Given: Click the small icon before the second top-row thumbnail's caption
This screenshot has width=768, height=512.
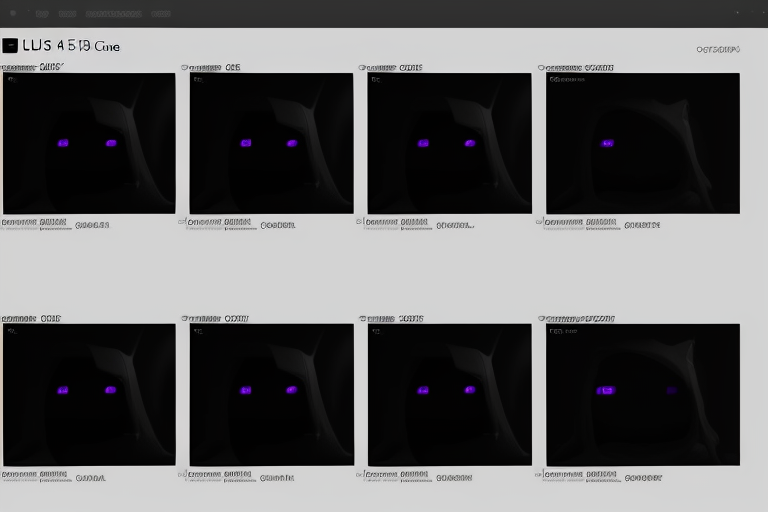Looking at the screenshot, I should click(x=182, y=222).
